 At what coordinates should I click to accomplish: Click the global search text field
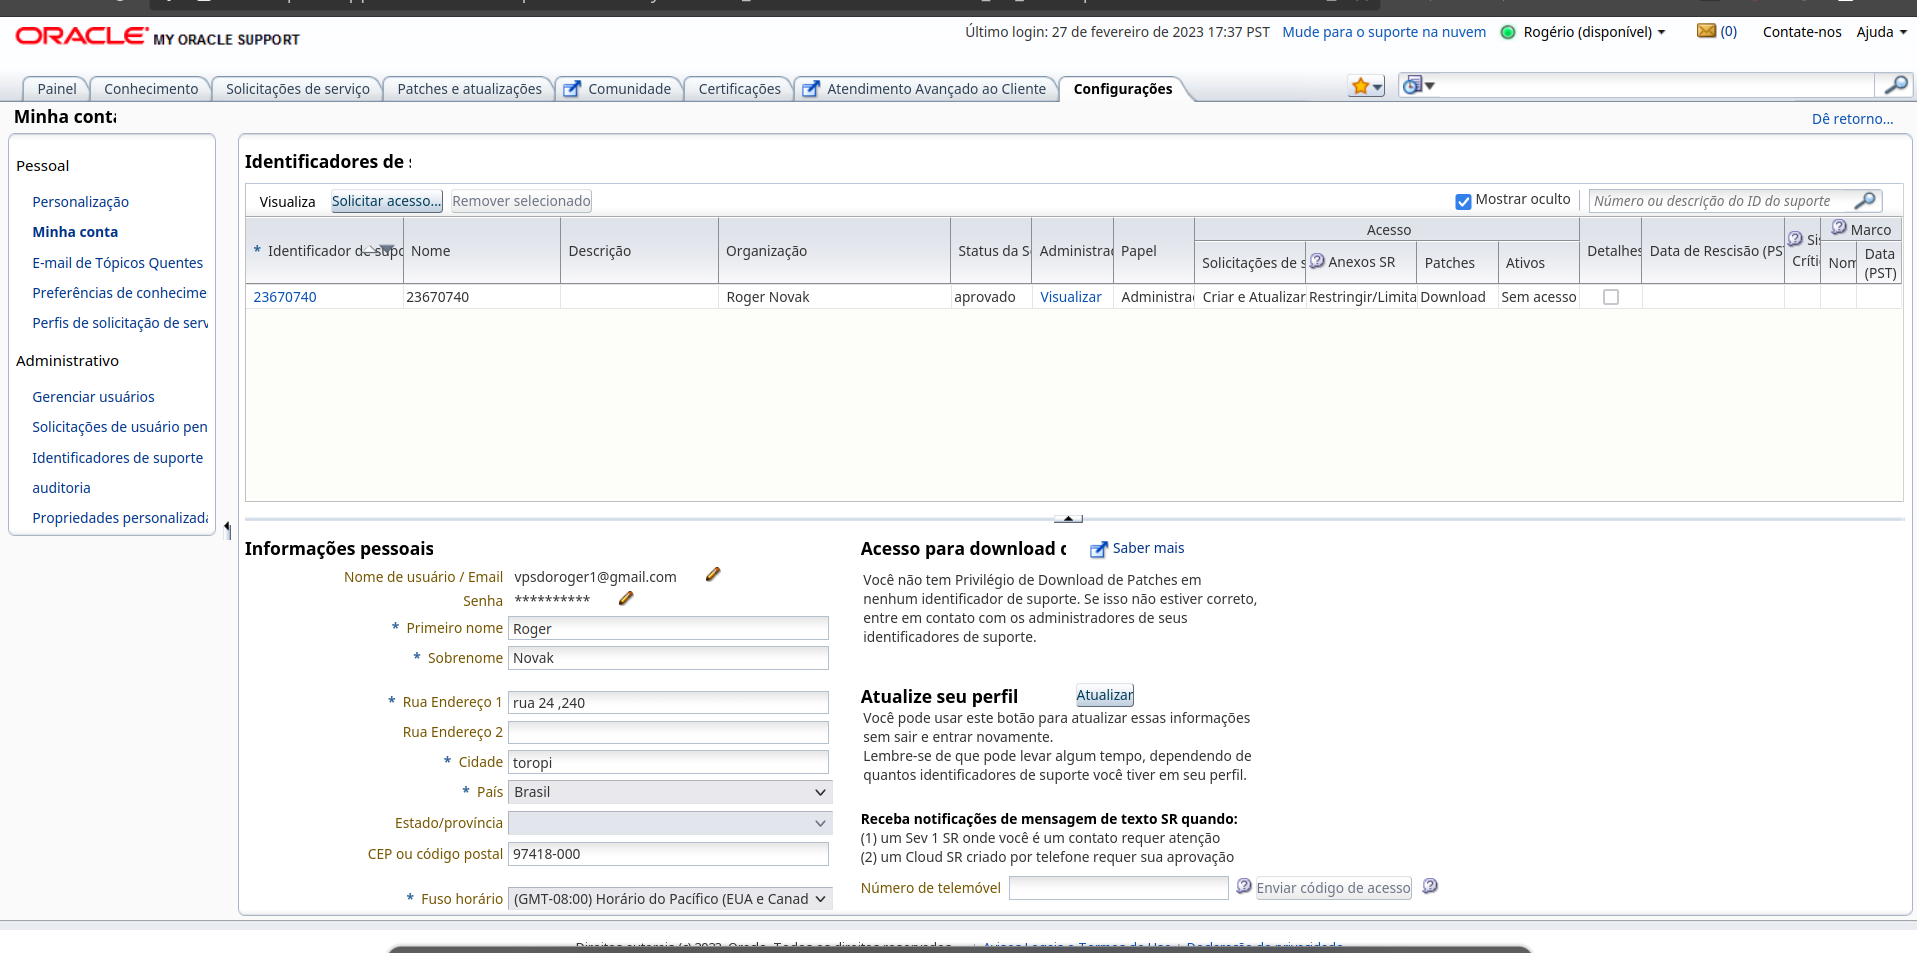pyautogui.click(x=1655, y=86)
